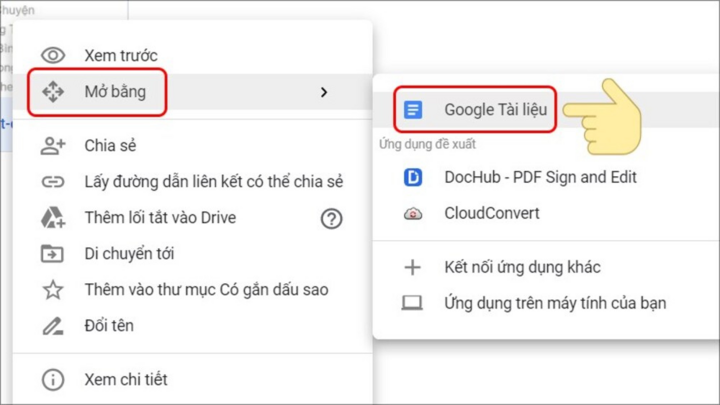Viewport: 720px width, 405px height.
Task: Open Xem chi tiết entry
Action: [x=192, y=380]
